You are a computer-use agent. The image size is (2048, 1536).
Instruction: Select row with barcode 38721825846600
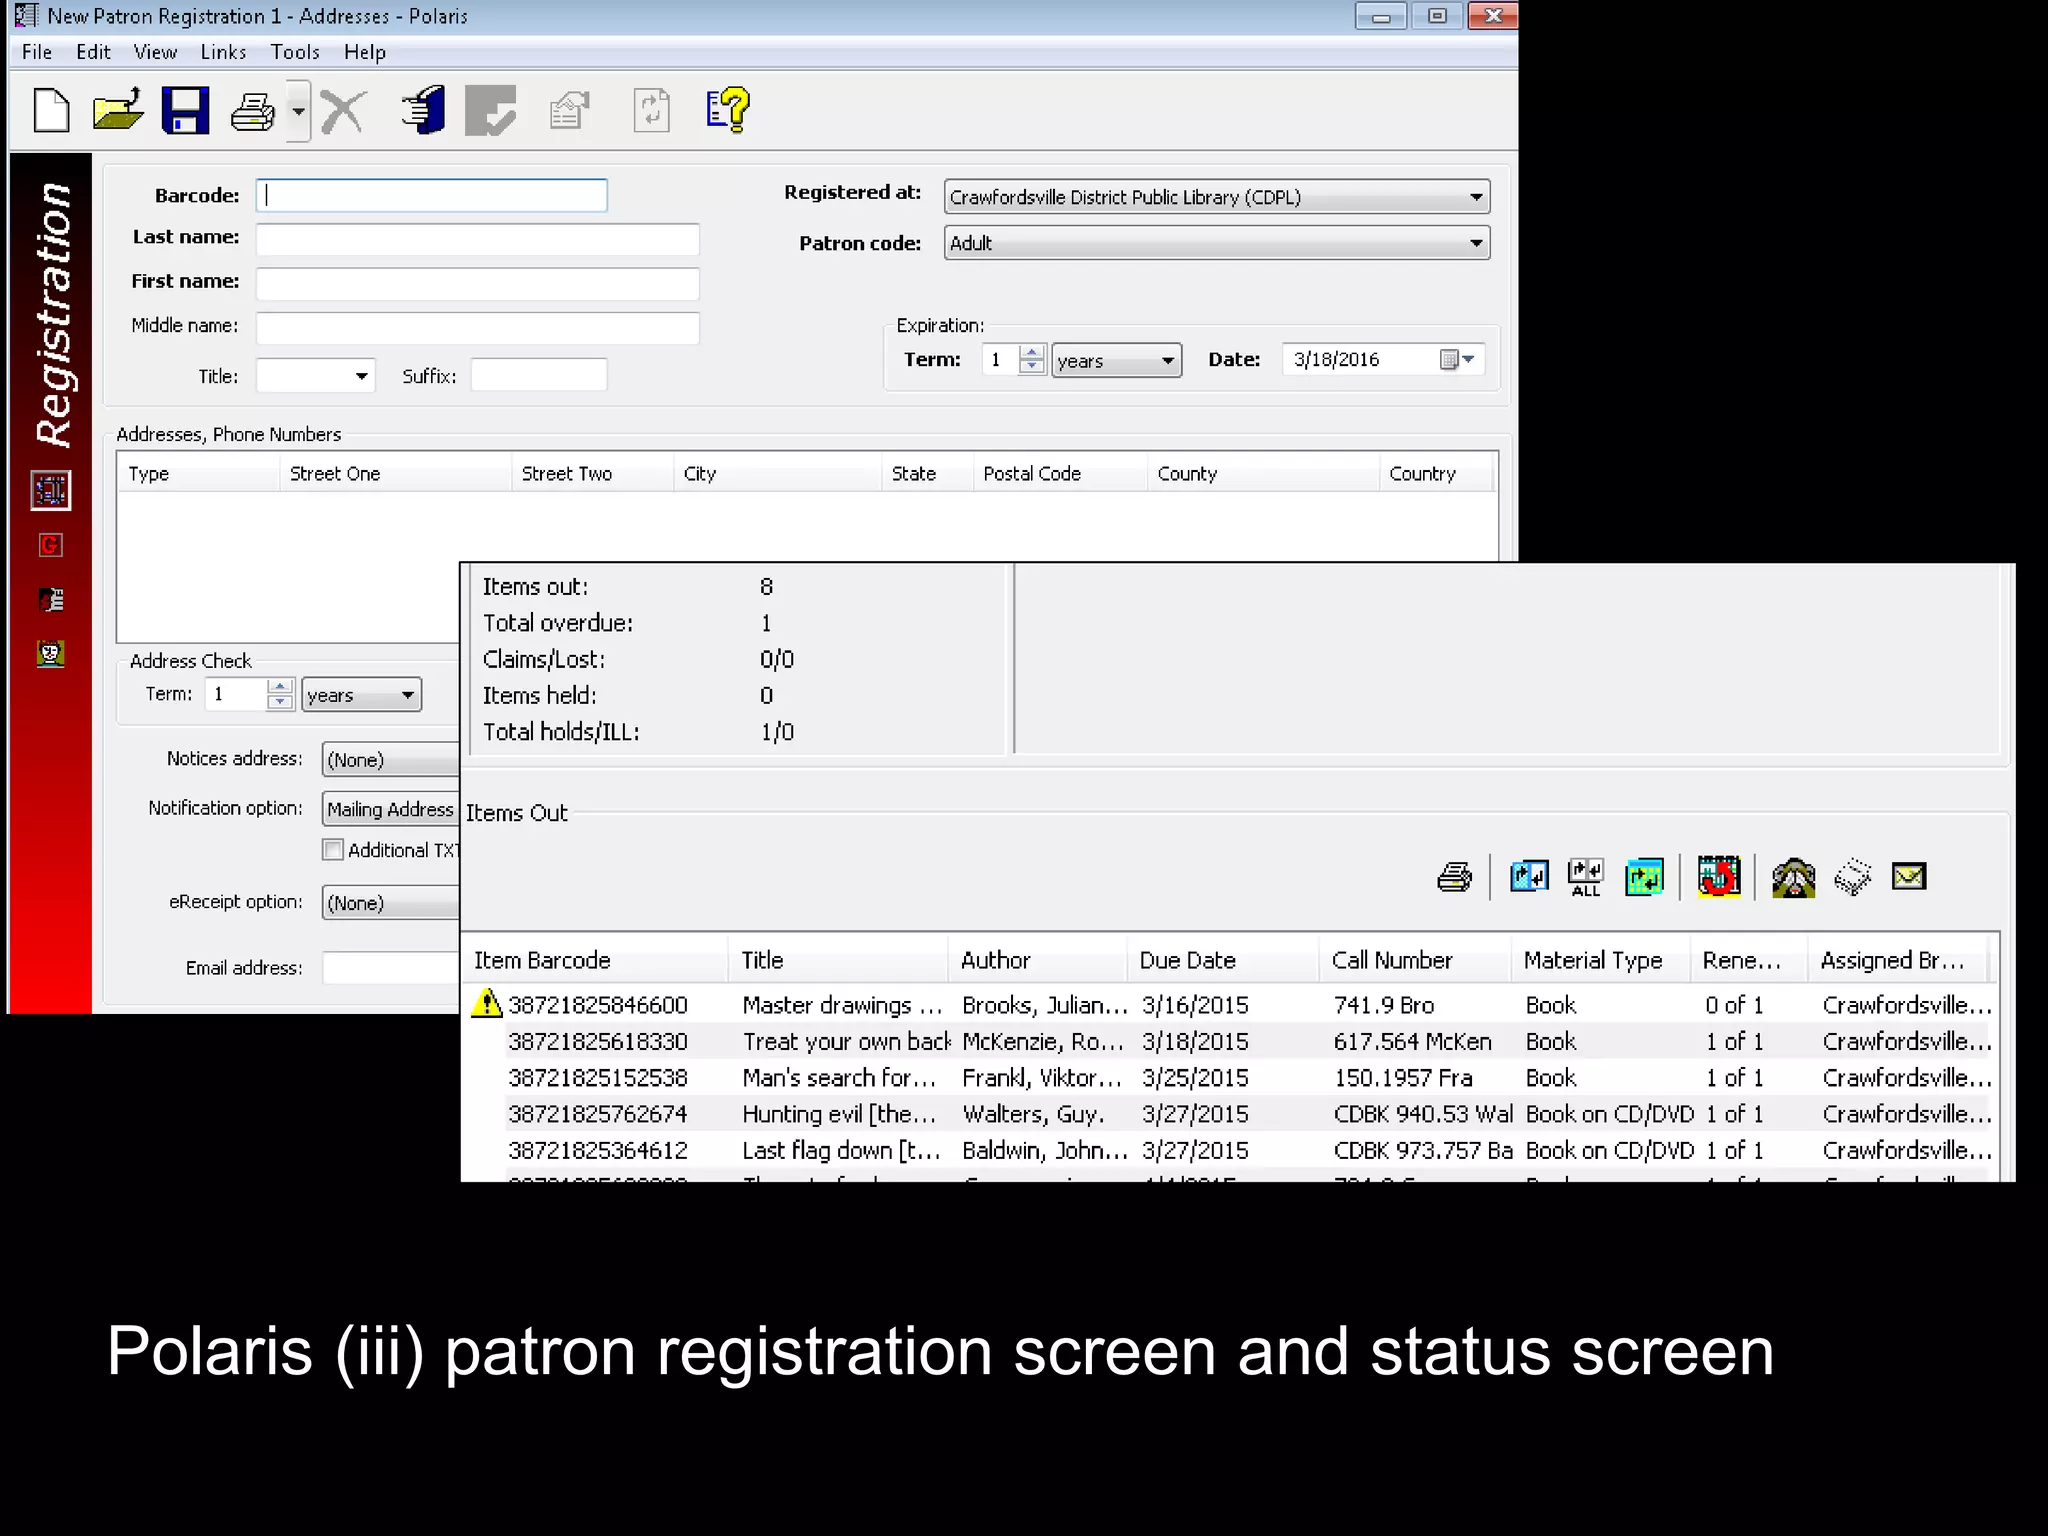(x=1230, y=1005)
